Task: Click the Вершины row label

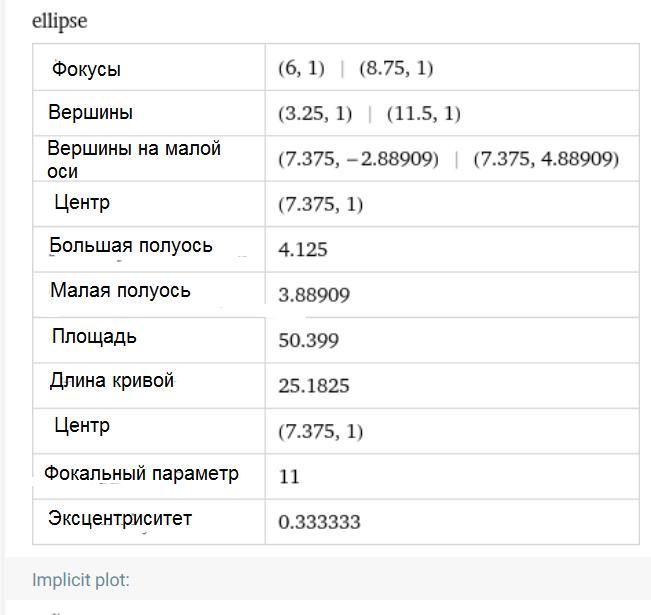Action: (x=91, y=112)
